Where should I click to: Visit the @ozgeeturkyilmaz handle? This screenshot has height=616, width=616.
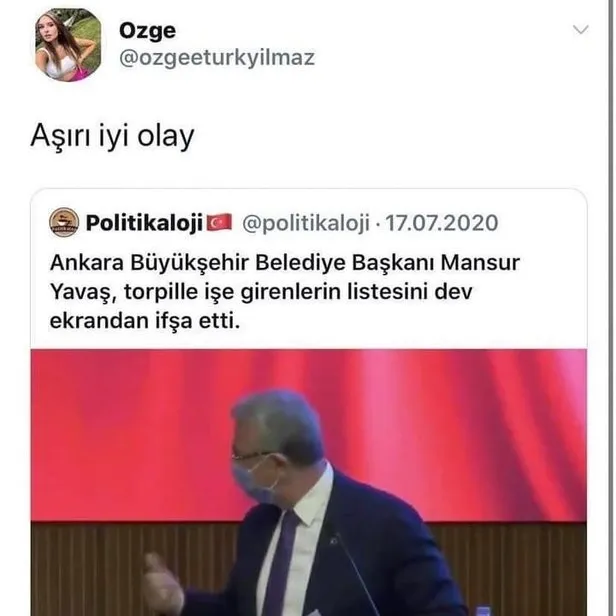point(217,58)
